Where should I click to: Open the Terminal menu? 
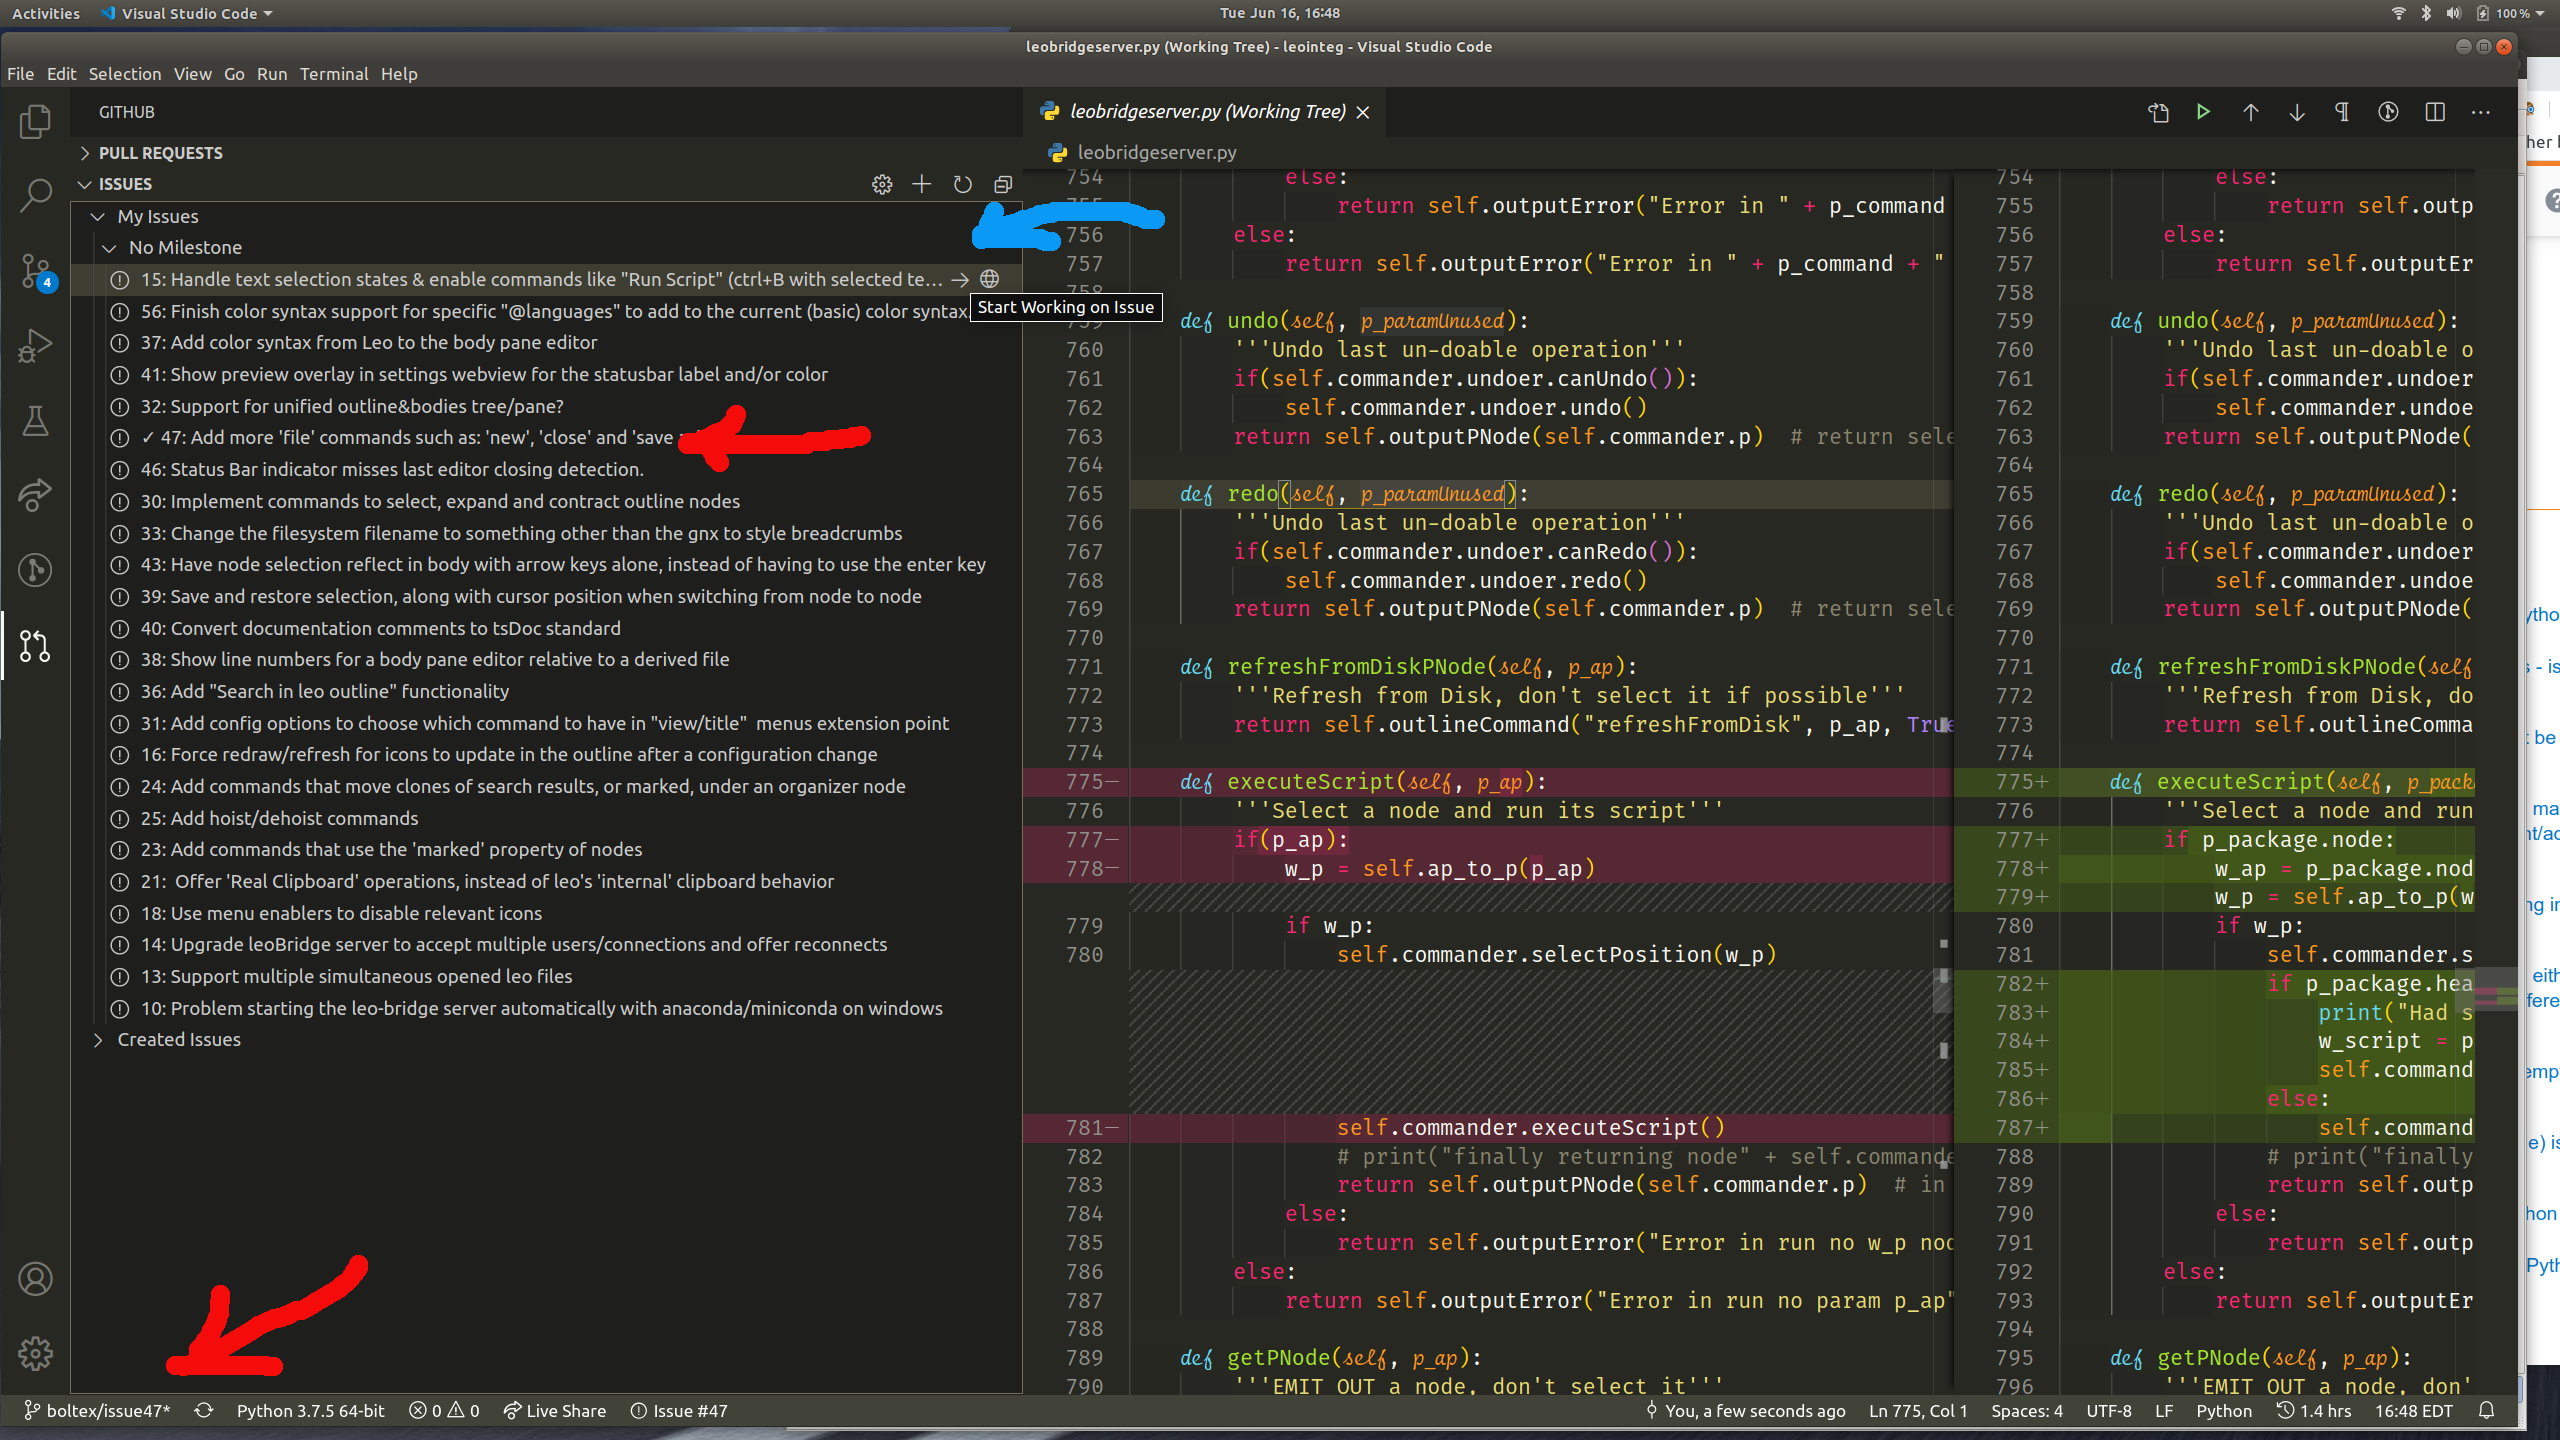coord(334,73)
